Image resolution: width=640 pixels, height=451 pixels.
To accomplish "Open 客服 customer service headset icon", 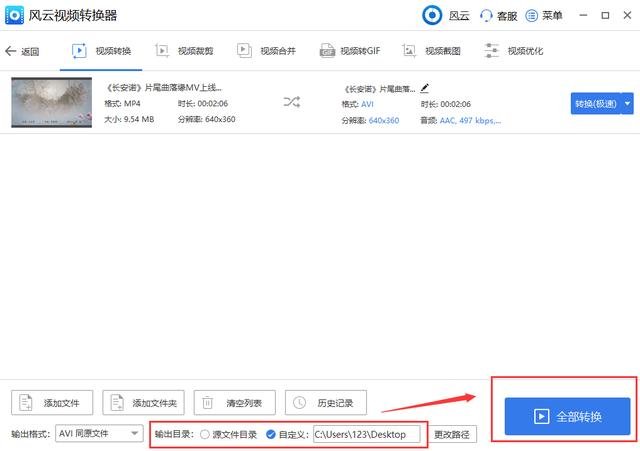I will click(x=486, y=16).
